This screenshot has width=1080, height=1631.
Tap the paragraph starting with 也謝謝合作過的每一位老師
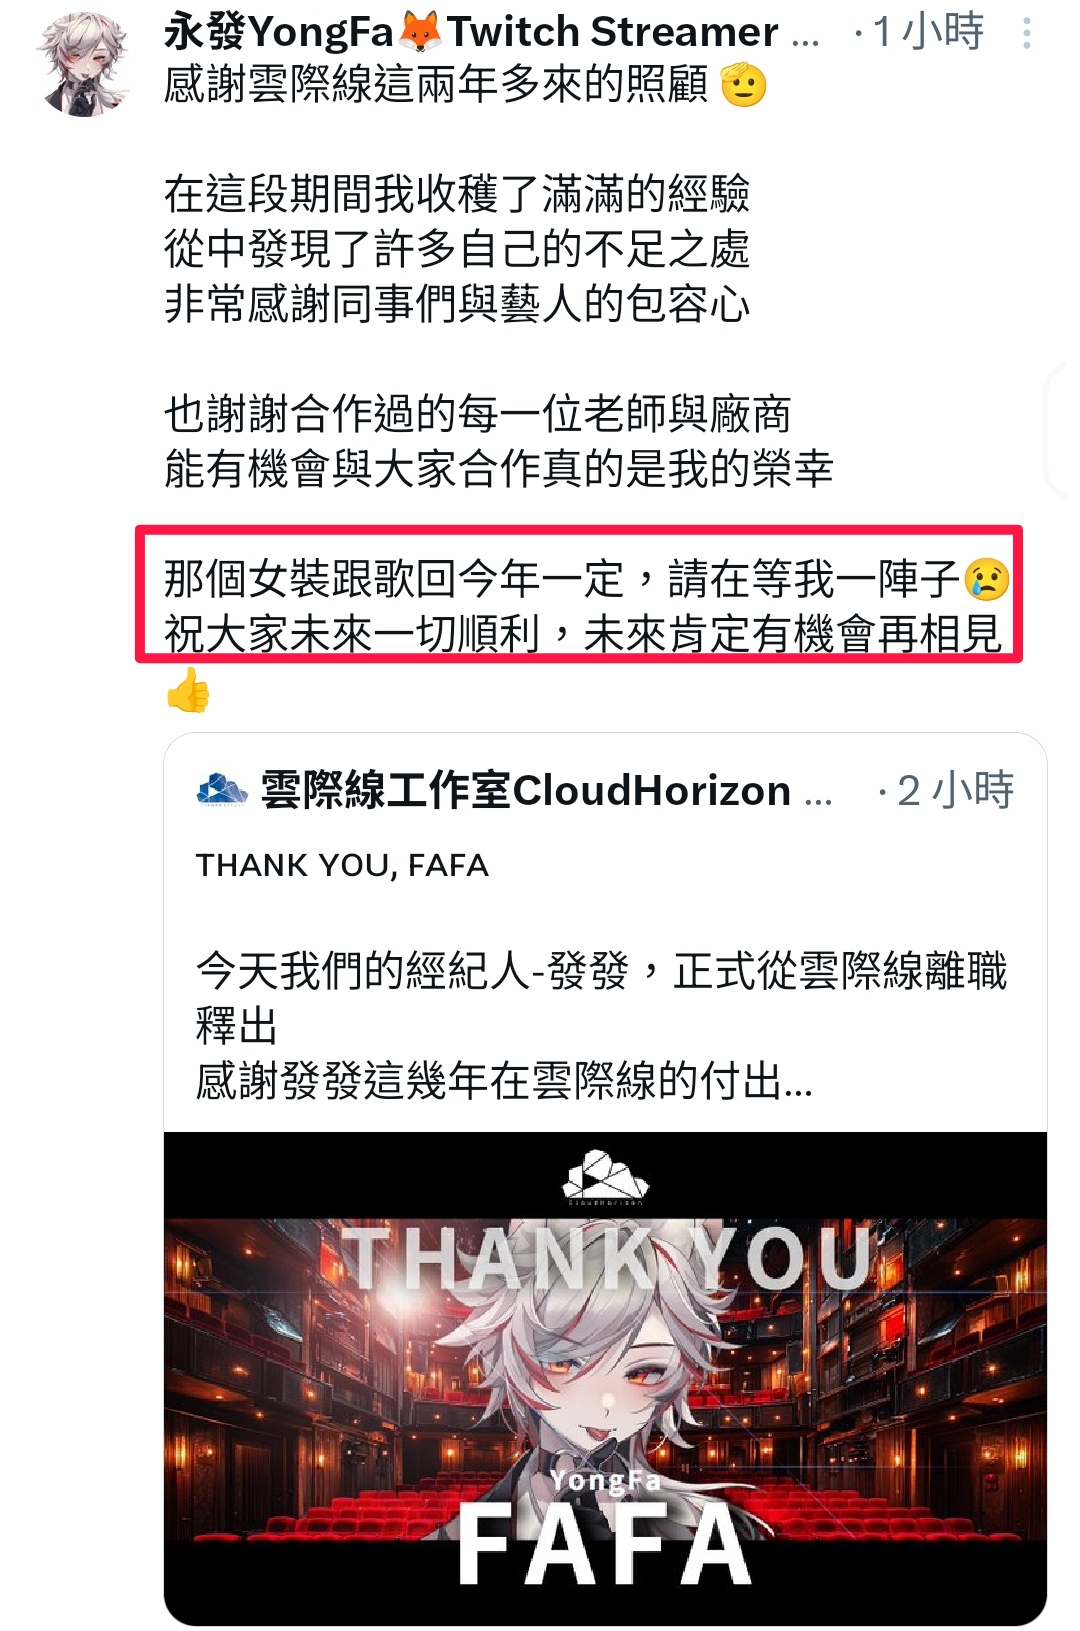pyautogui.click(x=499, y=441)
